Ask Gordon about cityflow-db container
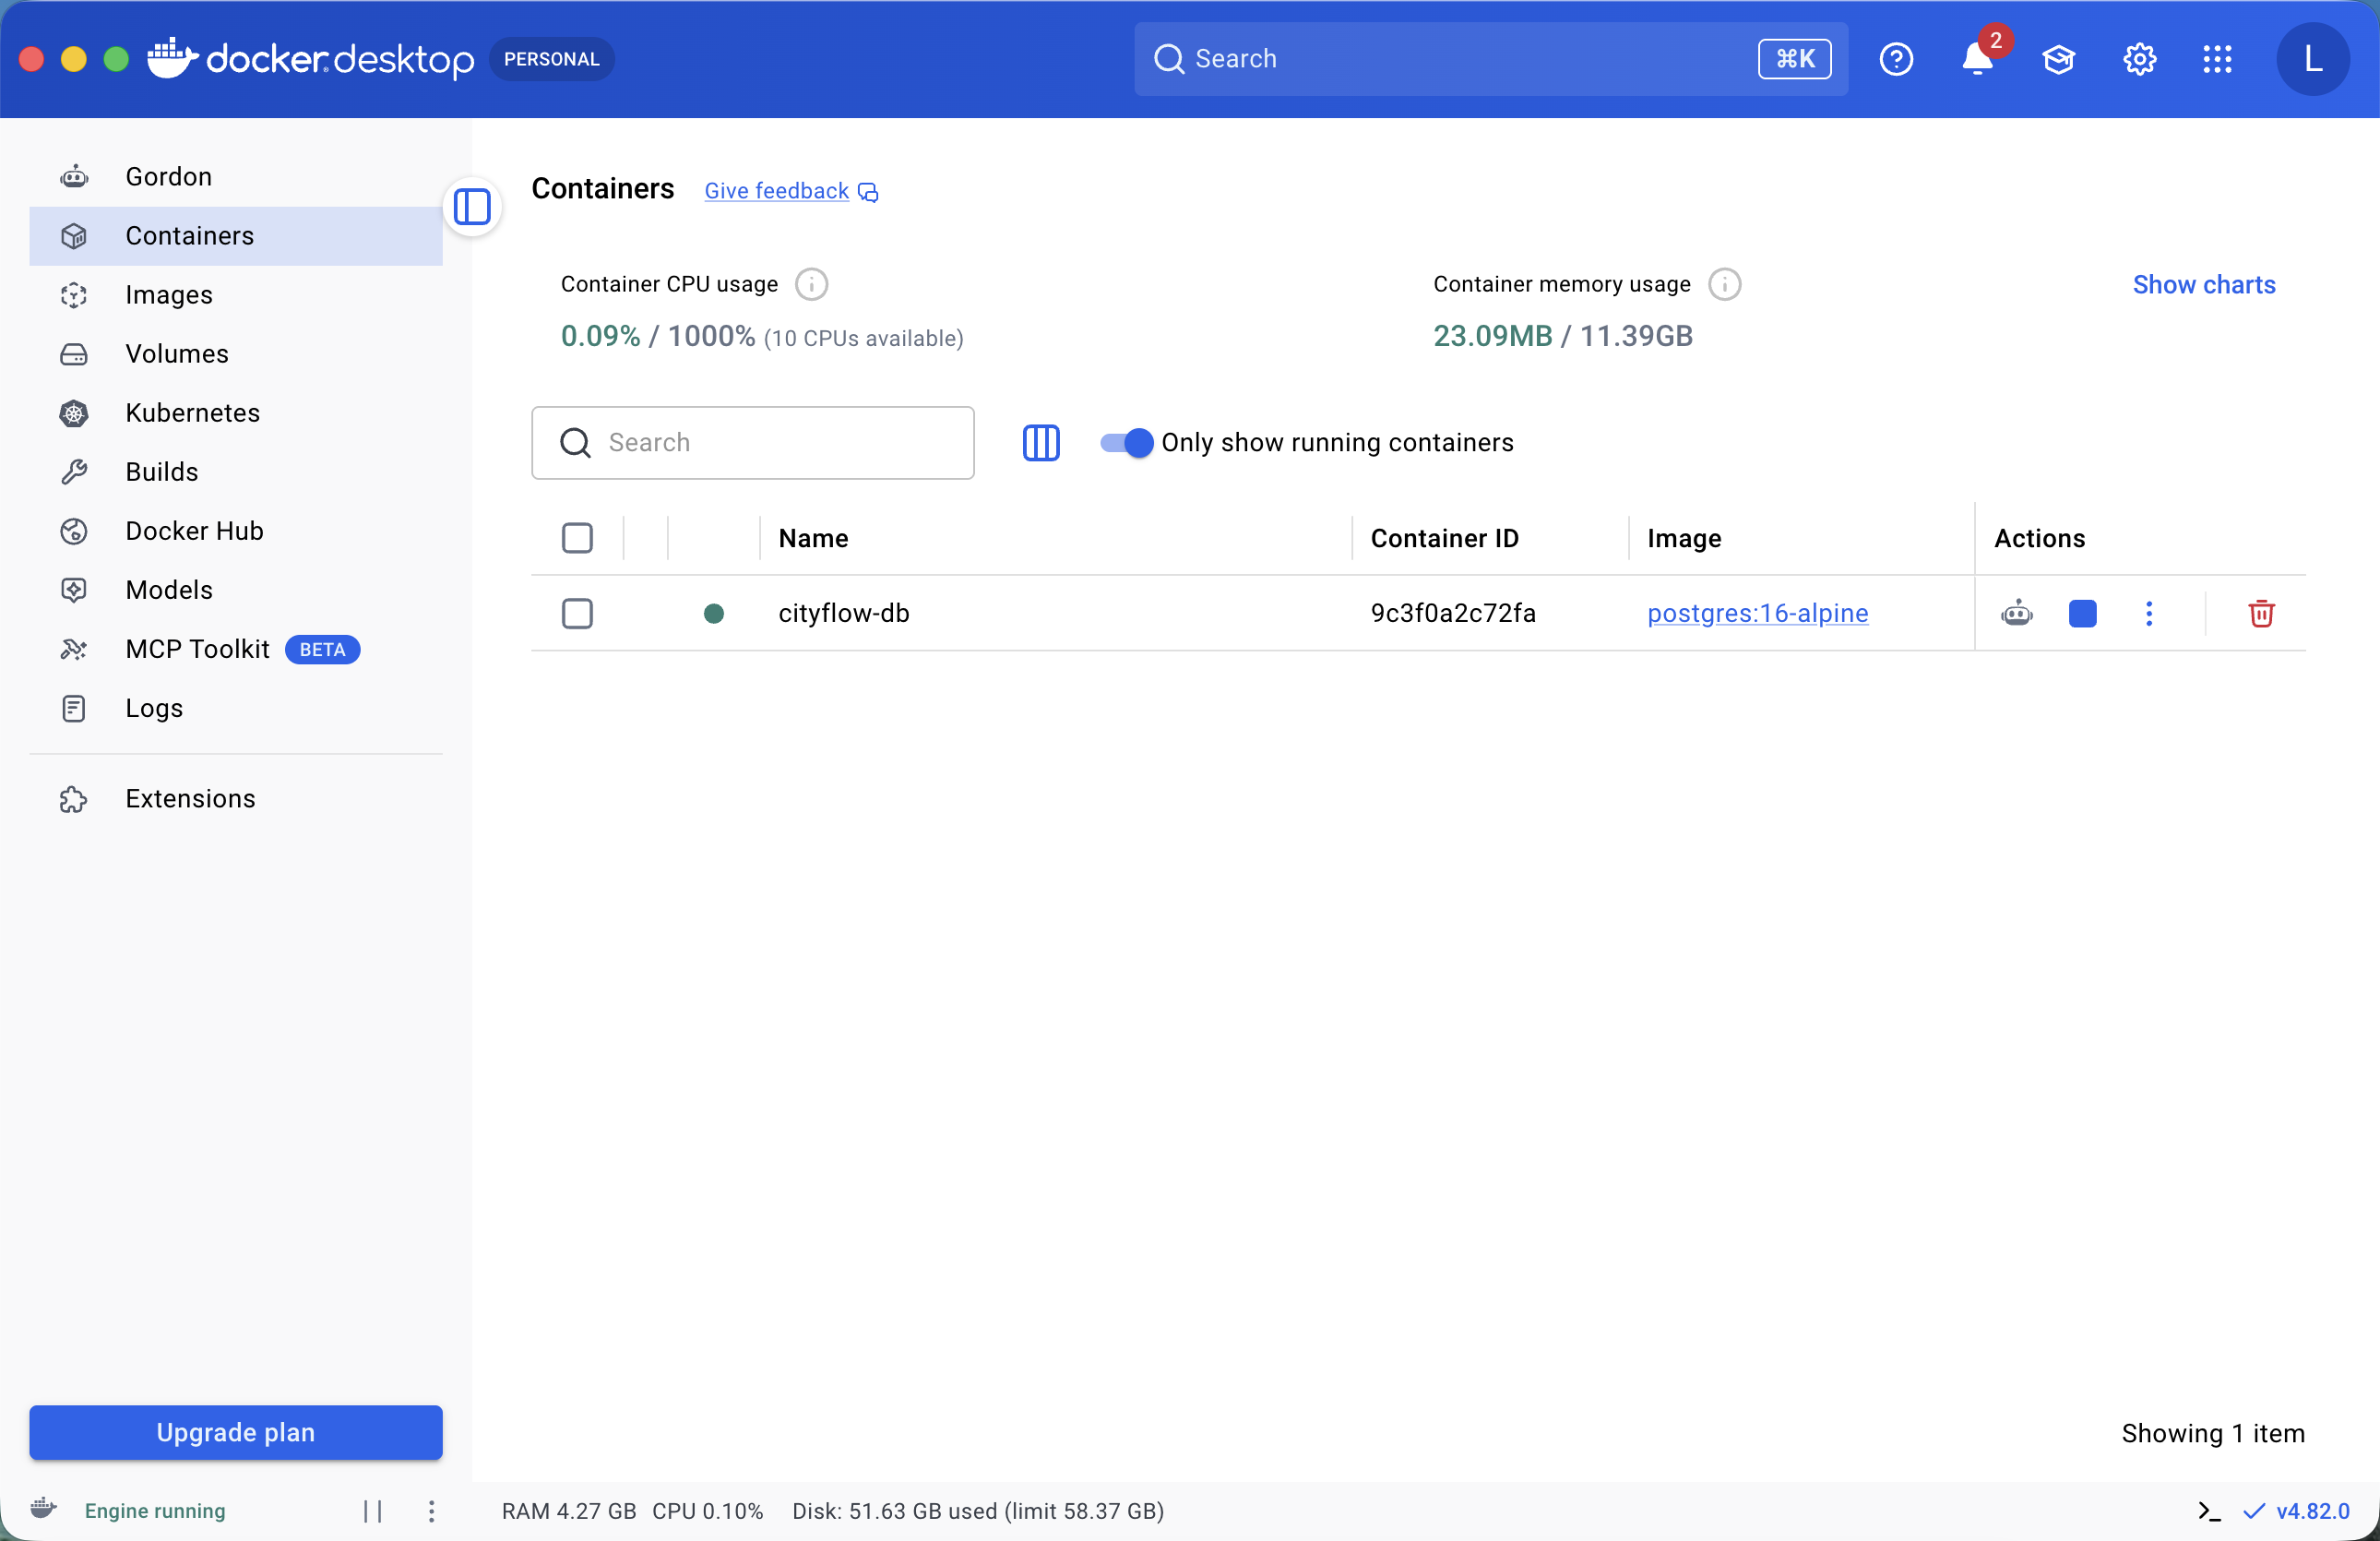Image resolution: width=2380 pixels, height=1541 pixels. point(2016,613)
